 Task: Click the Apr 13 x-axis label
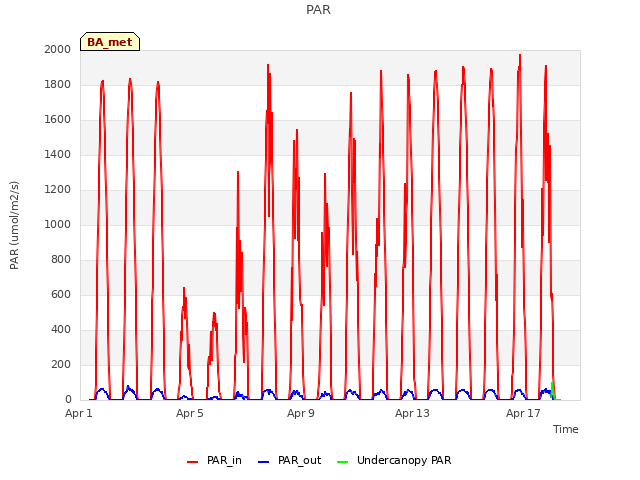pyautogui.click(x=412, y=413)
